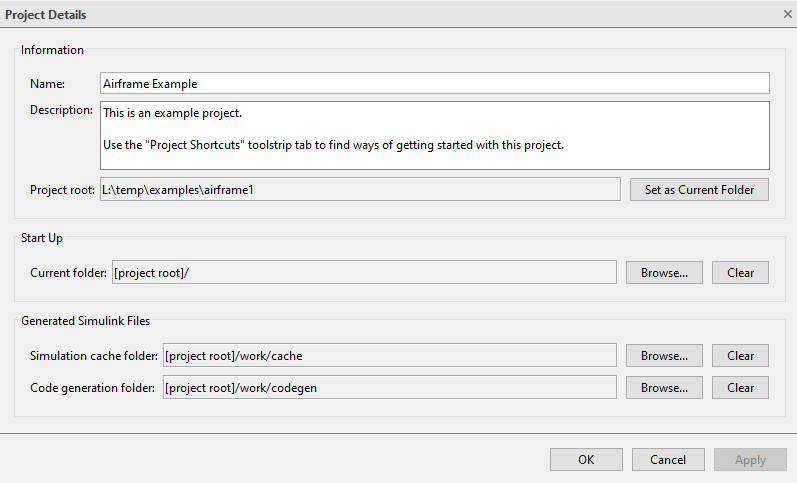Screen dimensions: 797x483
Task: Click the Start Up current folder field
Action: tap(364, 272)
